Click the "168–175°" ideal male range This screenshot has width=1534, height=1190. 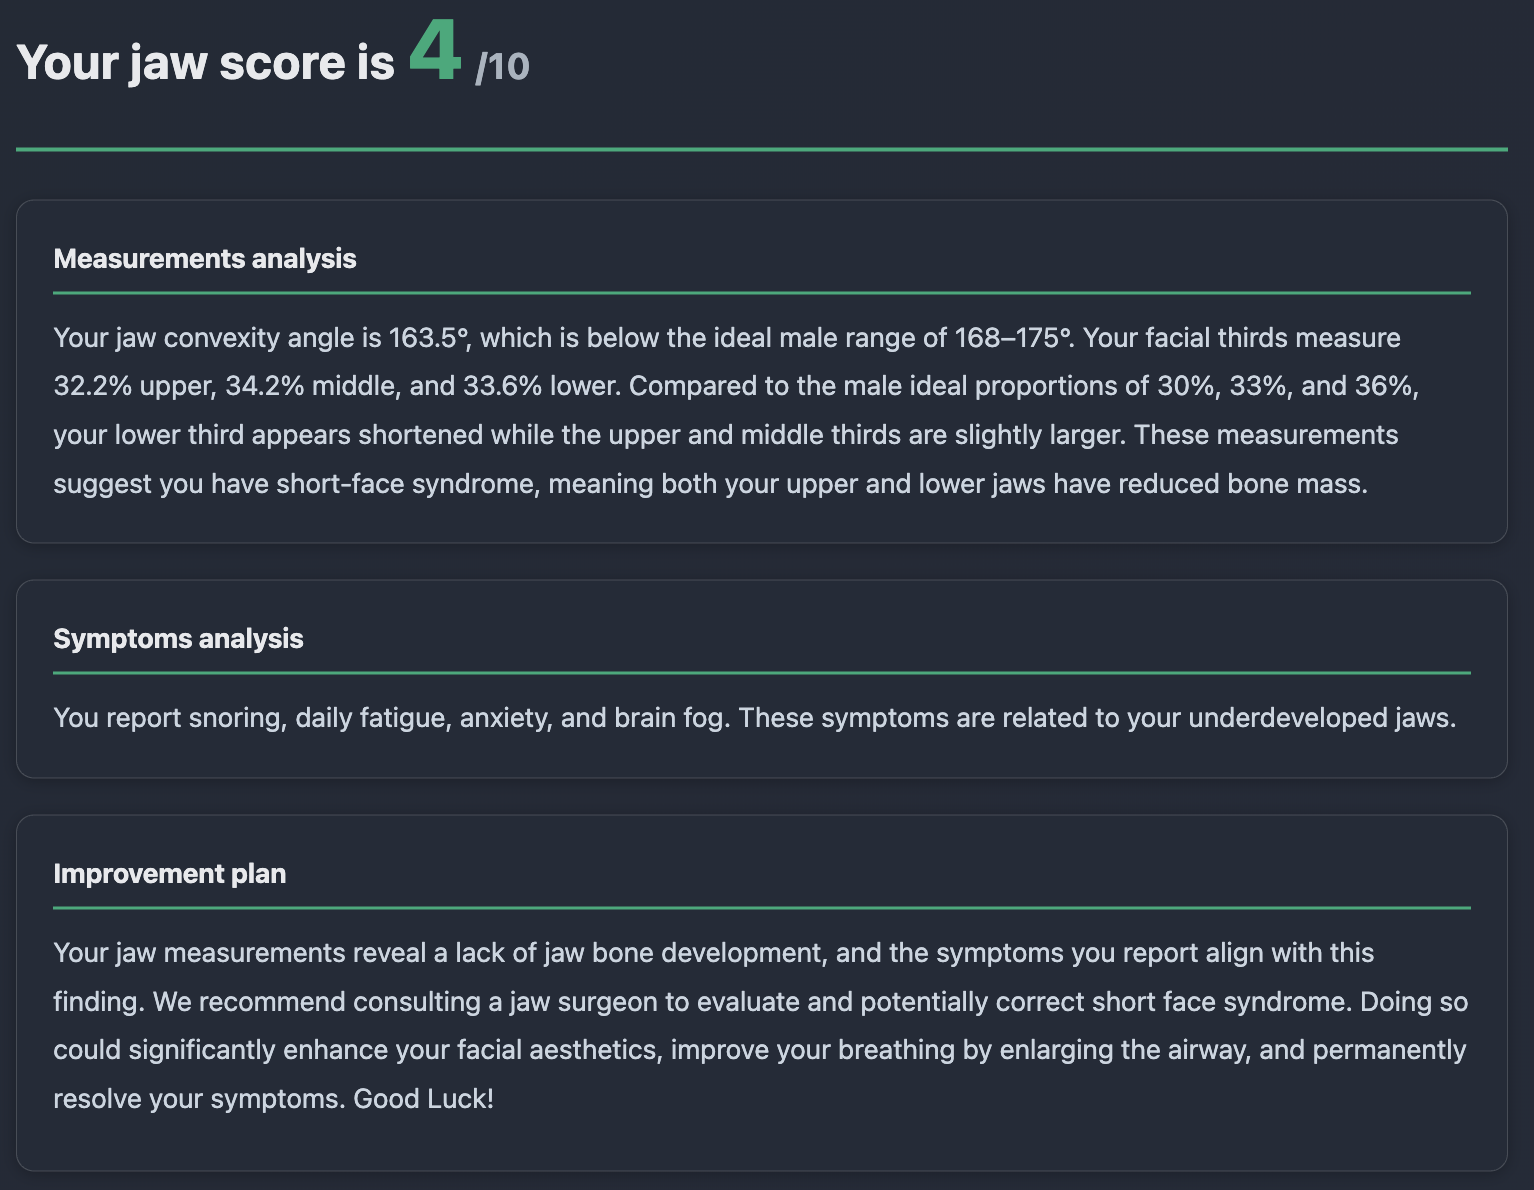pos(1012,338)
